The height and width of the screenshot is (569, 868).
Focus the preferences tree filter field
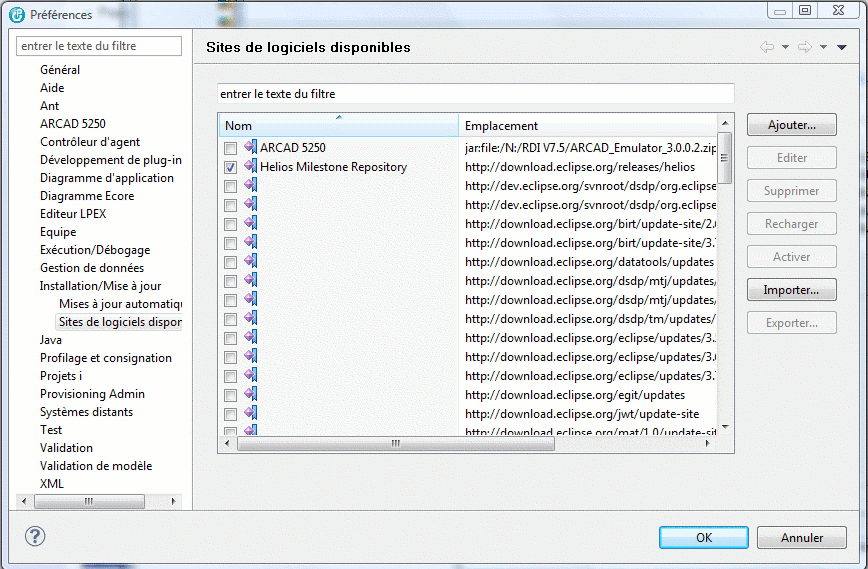[x=99, y=46]
